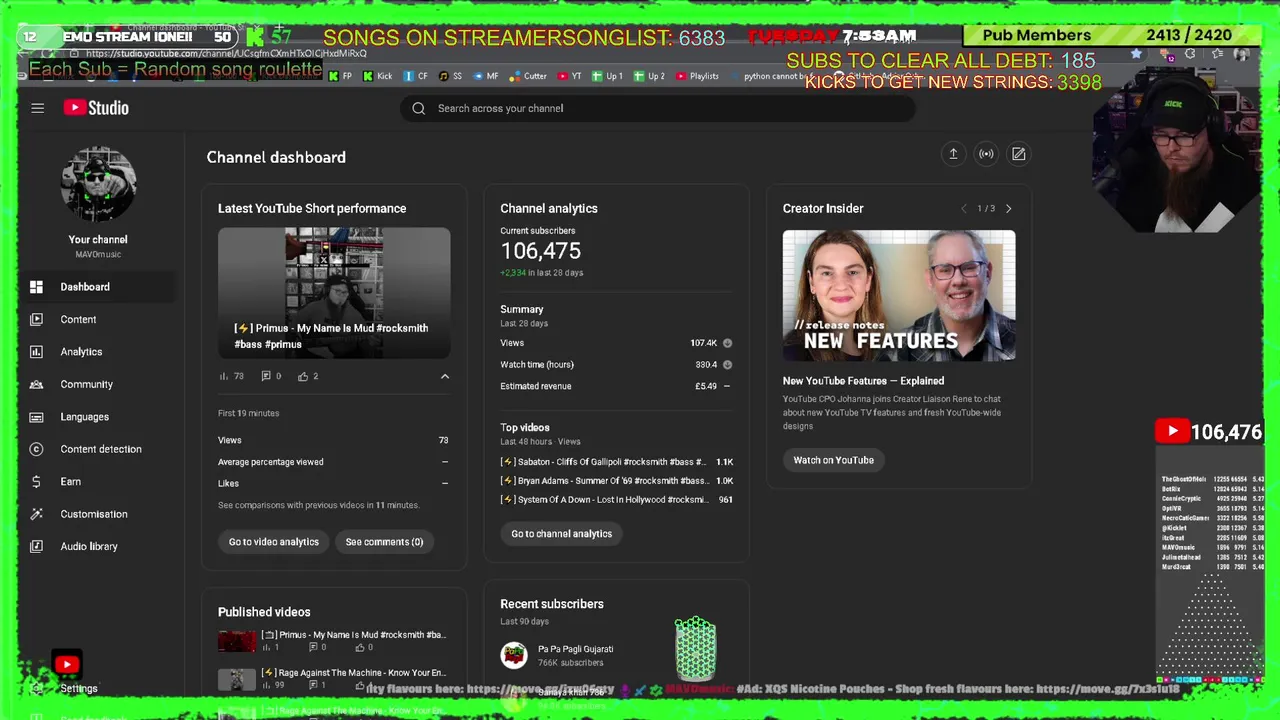
Task: Open the hamburger navigation menu
Action: pyautogui.click(x=37, y=108)
